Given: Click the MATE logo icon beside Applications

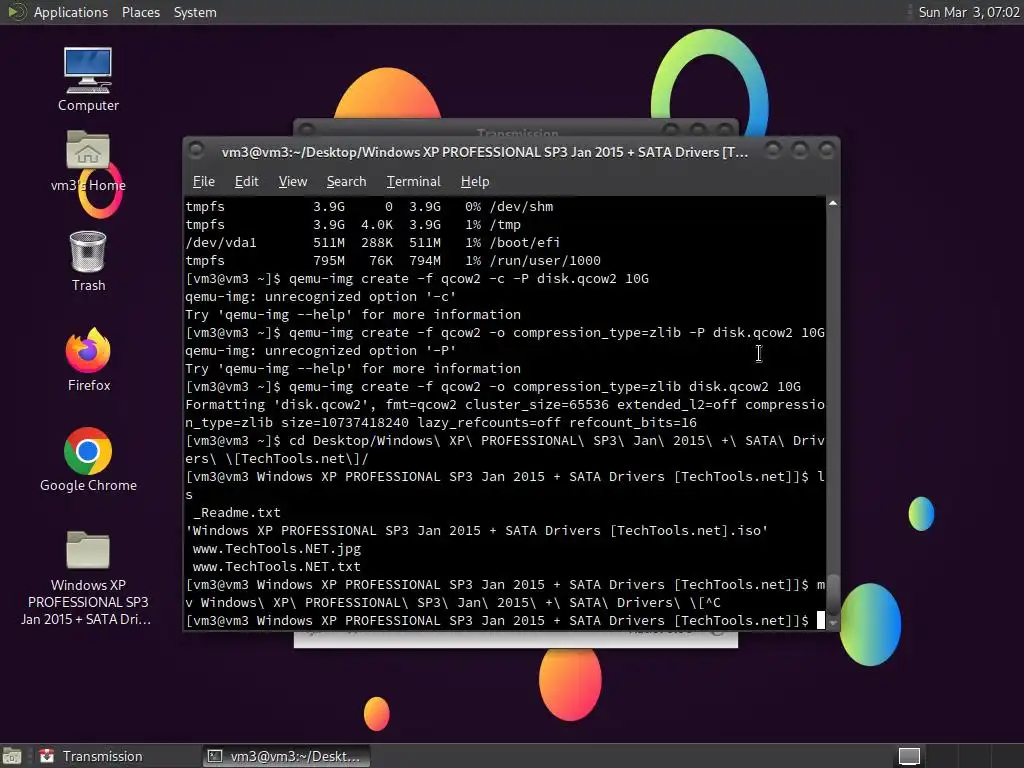Looking at the screenshot, I should 16,12.
